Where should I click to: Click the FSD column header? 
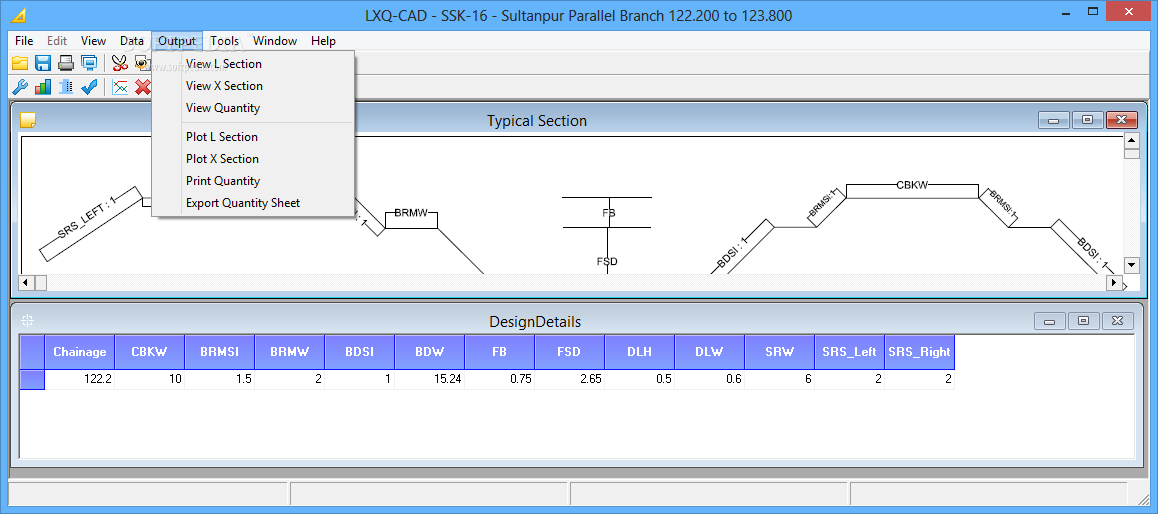pyautogui.click(x=570, y=352)
